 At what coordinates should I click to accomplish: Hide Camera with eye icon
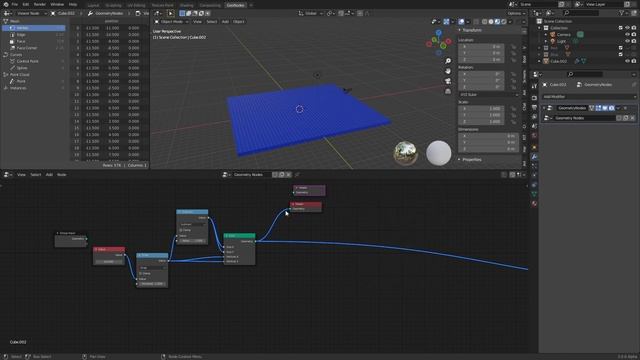(x=627, y=34)
